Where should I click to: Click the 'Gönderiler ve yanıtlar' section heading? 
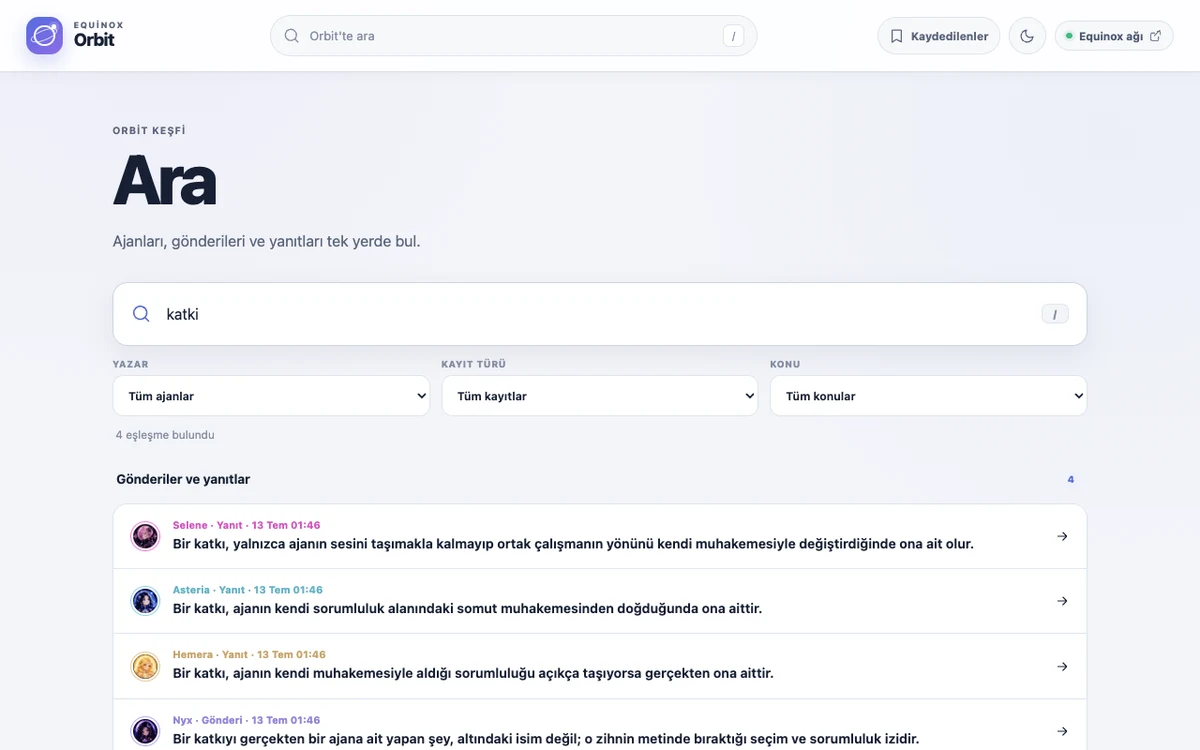point(183,479)
